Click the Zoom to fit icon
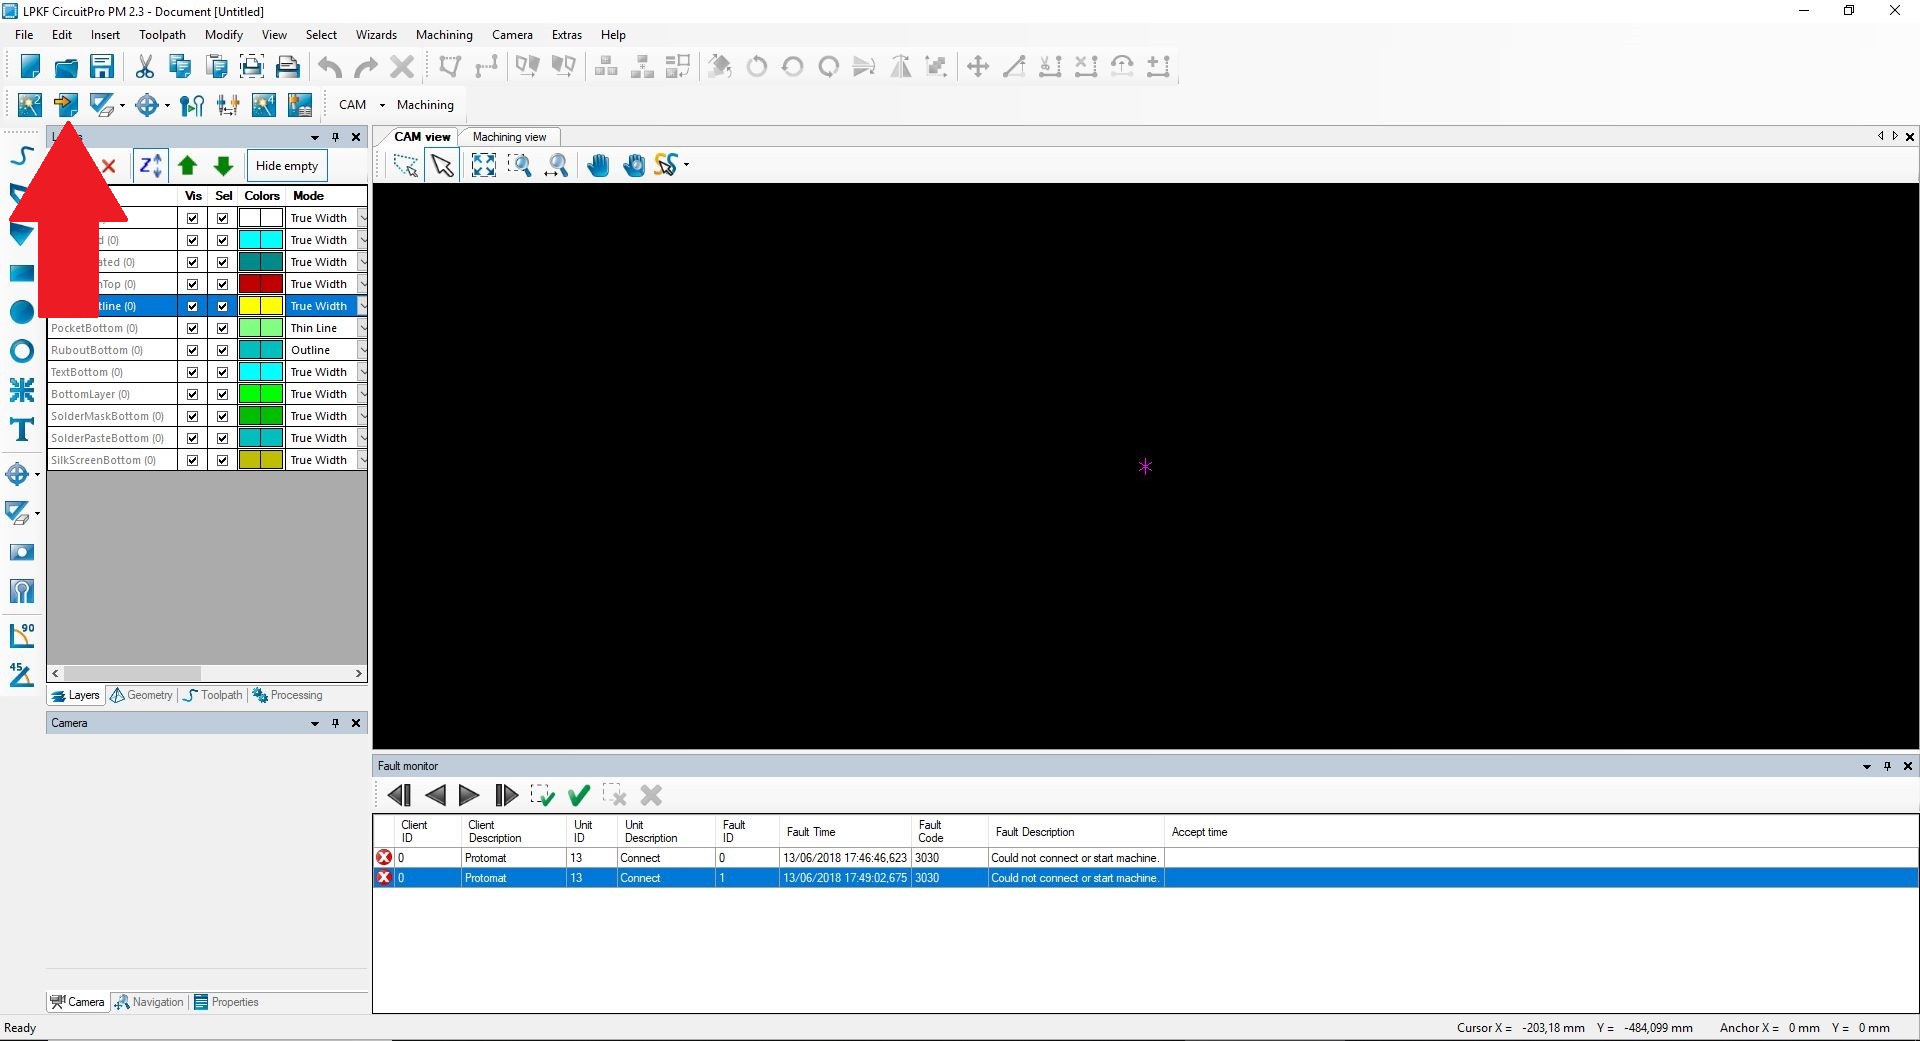Viewport: 1920px width, 1041px height. (x=483, y=166)
